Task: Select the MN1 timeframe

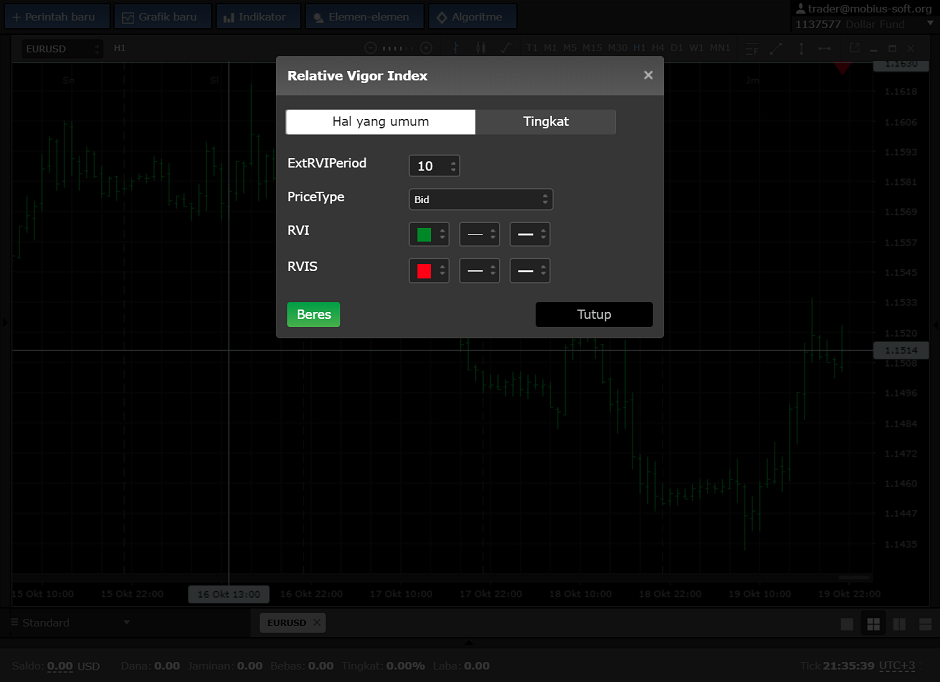Action: (720, 48)
